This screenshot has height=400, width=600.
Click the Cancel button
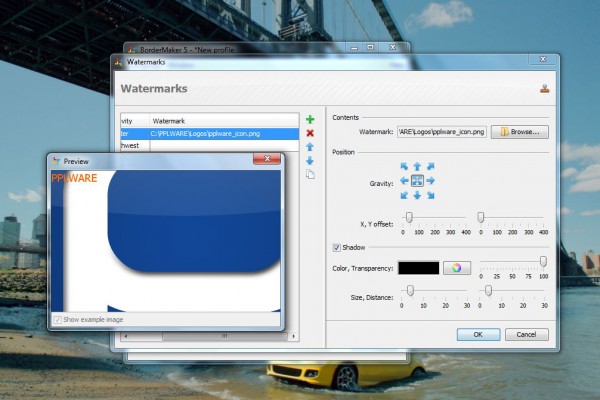[x=527, y=335]
